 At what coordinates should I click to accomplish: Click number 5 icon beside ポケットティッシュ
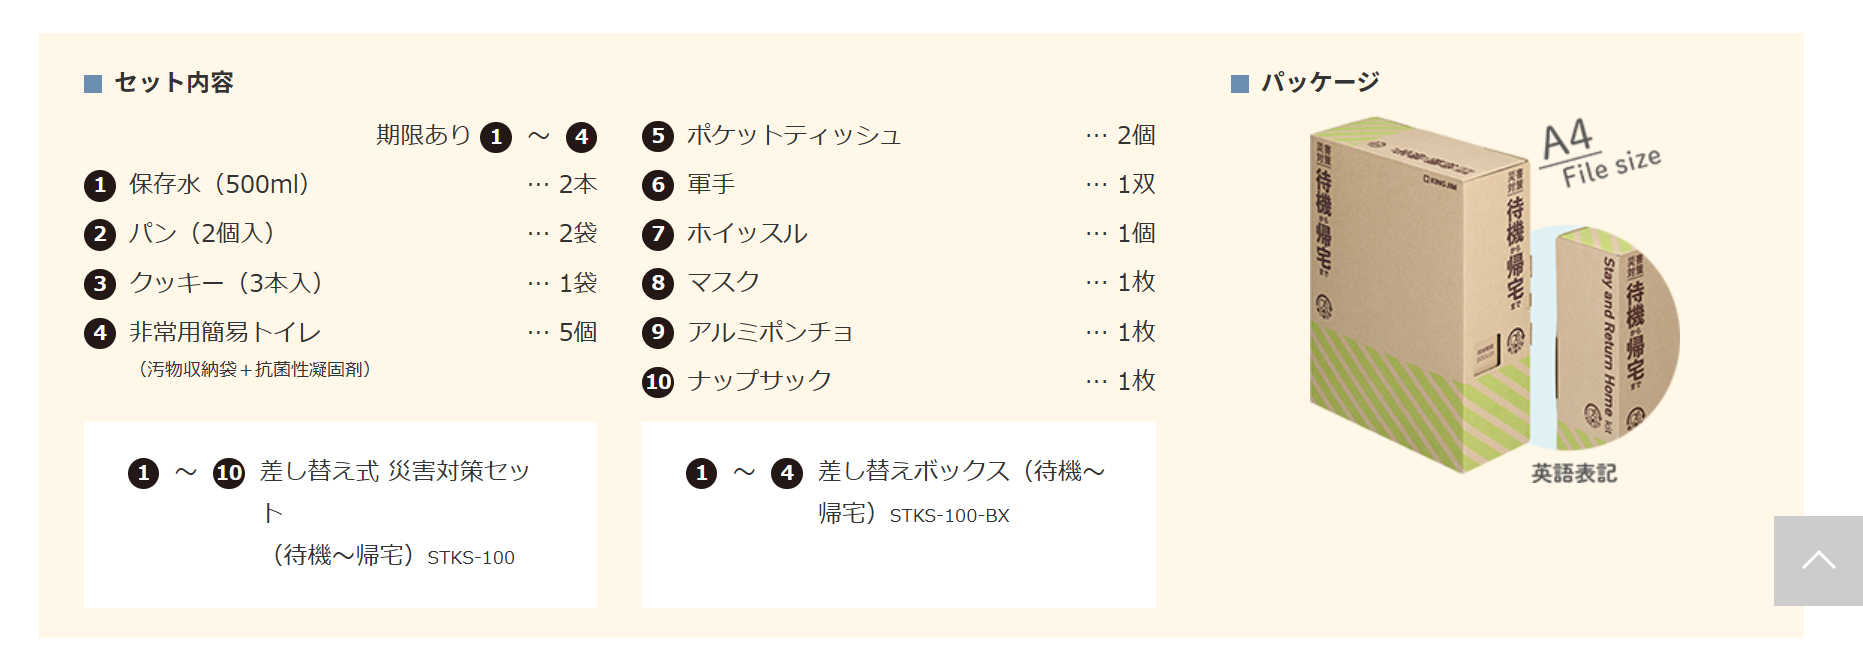pos(657,136)
